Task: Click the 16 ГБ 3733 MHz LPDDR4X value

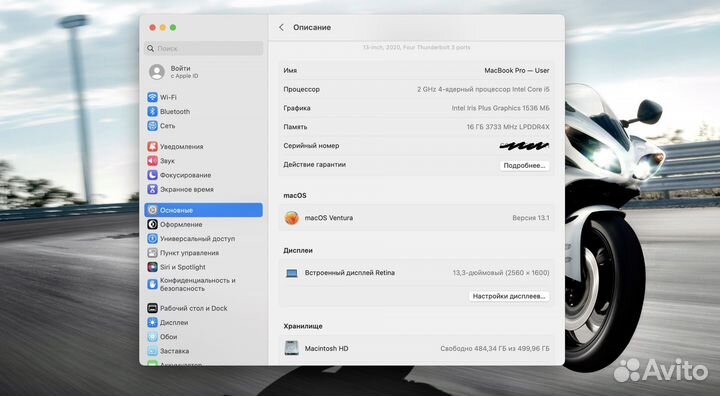Action: 508,127
